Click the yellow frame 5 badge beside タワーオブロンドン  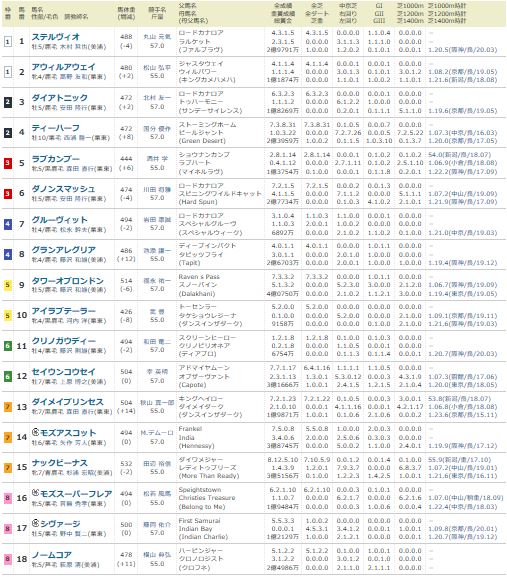pos(7,285)
